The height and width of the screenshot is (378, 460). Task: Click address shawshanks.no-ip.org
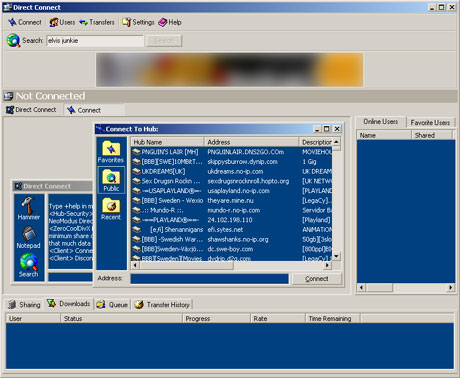[238, 239]
